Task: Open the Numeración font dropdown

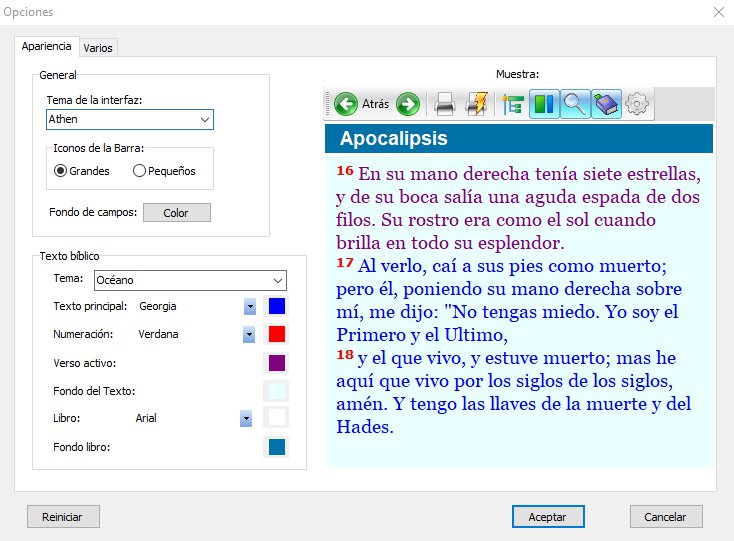Action: coord(249,334)
